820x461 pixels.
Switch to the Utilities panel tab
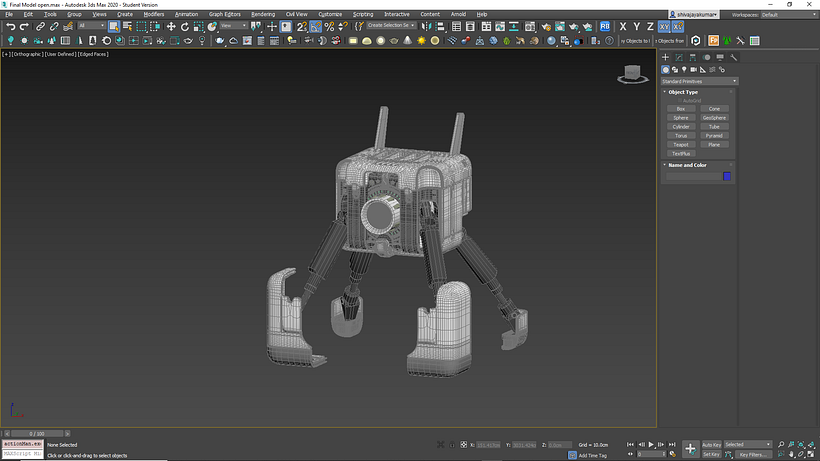[x=734, y=57]
